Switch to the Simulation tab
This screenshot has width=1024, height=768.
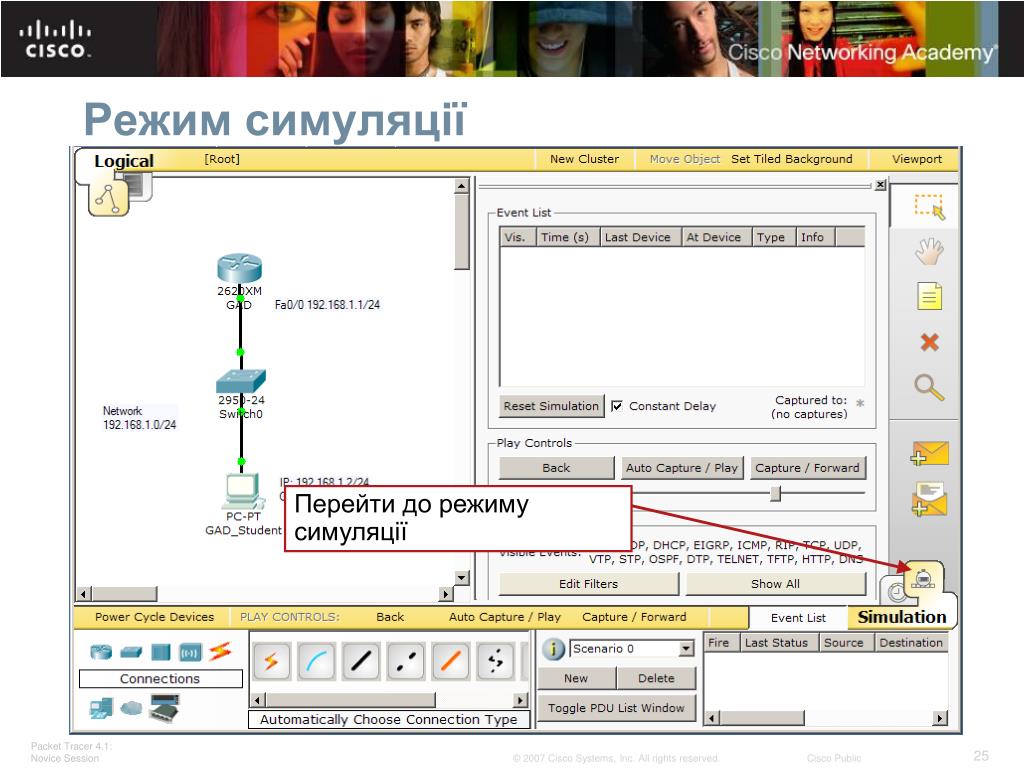click(901, 617)
